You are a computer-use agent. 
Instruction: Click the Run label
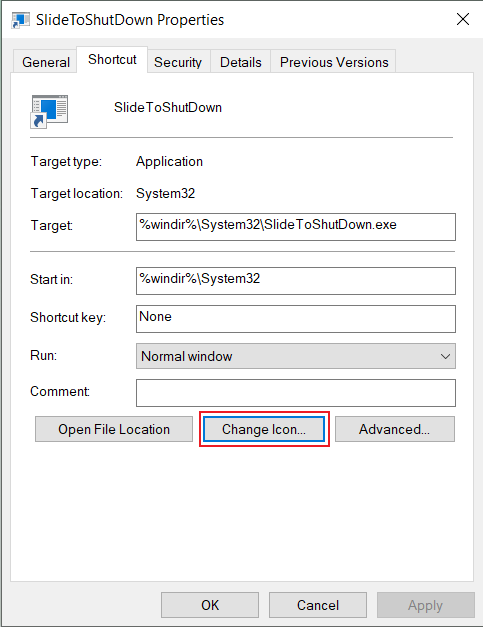[44, 355]
